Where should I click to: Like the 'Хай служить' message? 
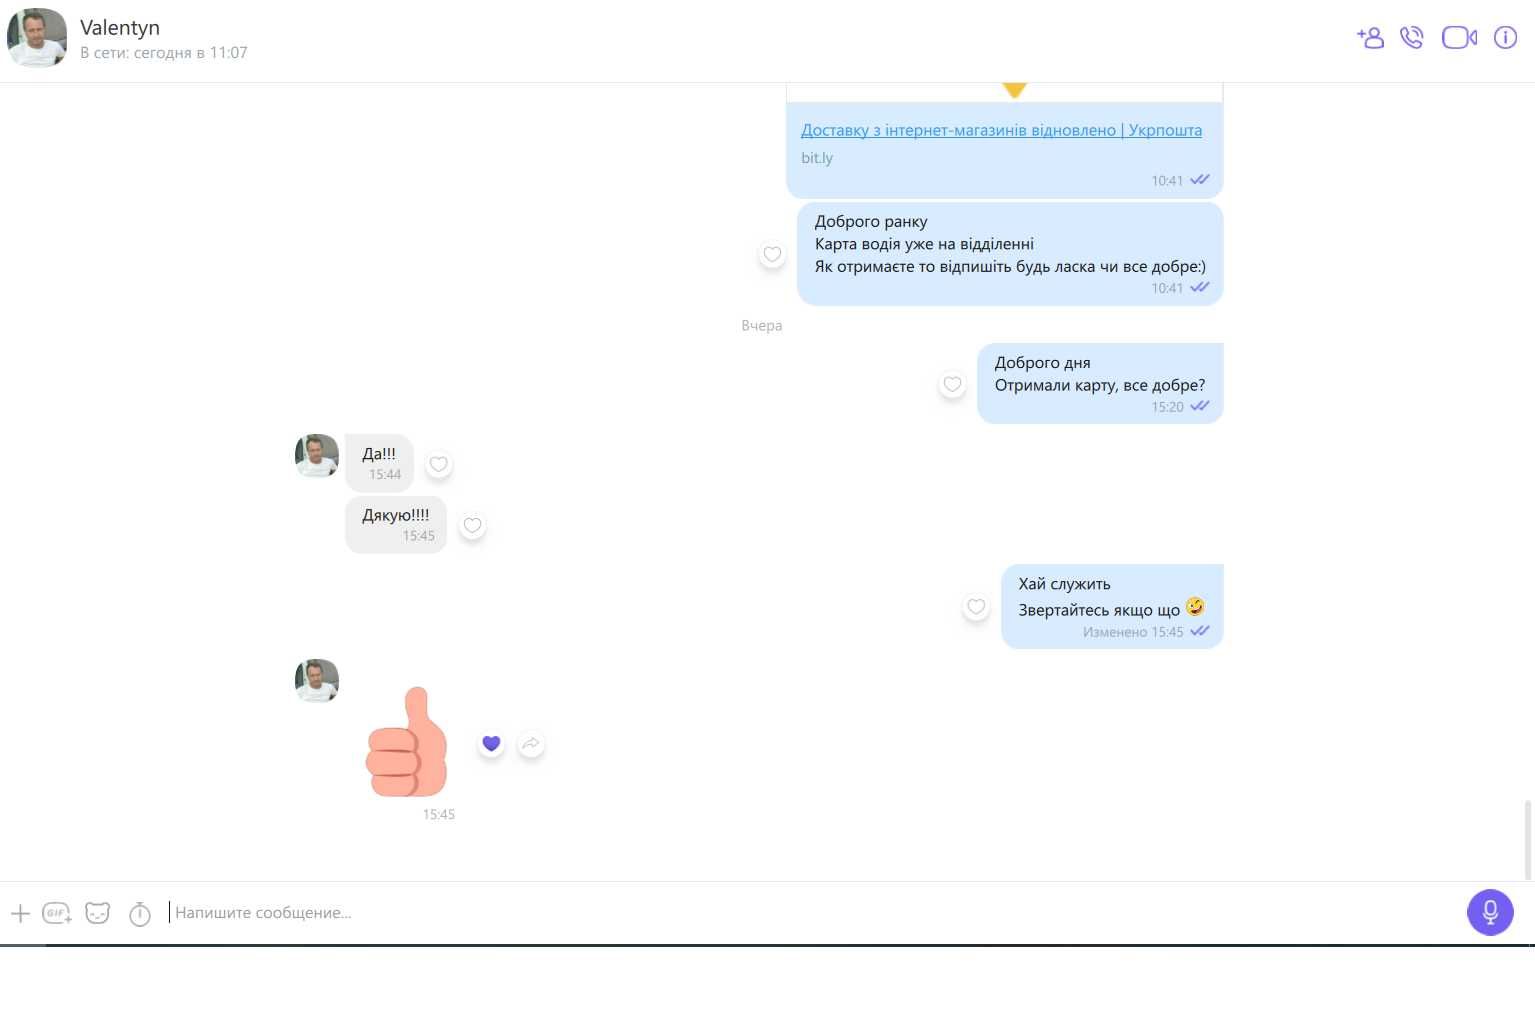point(976,606)
